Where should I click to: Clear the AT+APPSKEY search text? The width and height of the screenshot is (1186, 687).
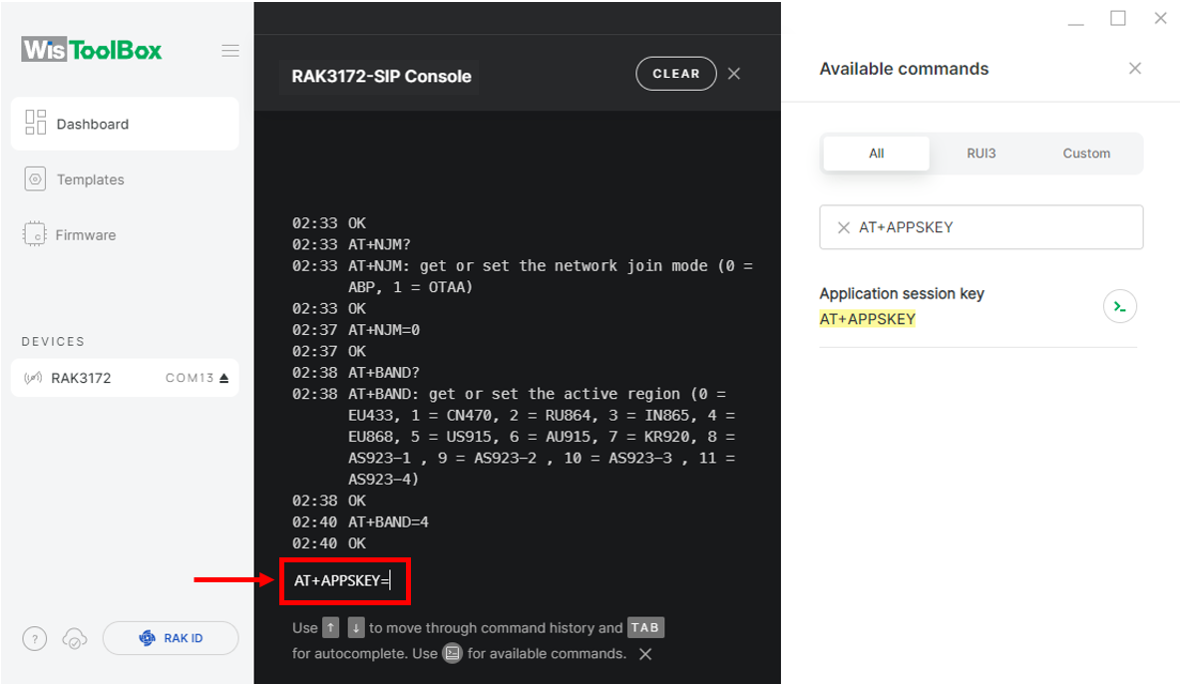click(843, 227)
